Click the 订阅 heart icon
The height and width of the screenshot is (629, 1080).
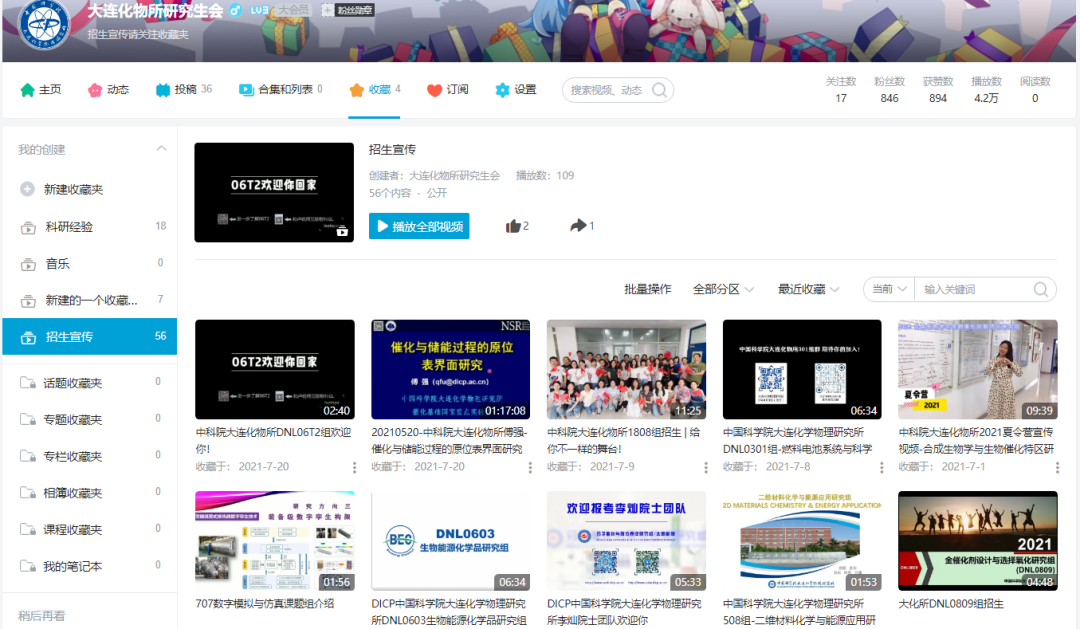[x=434, y=90]
